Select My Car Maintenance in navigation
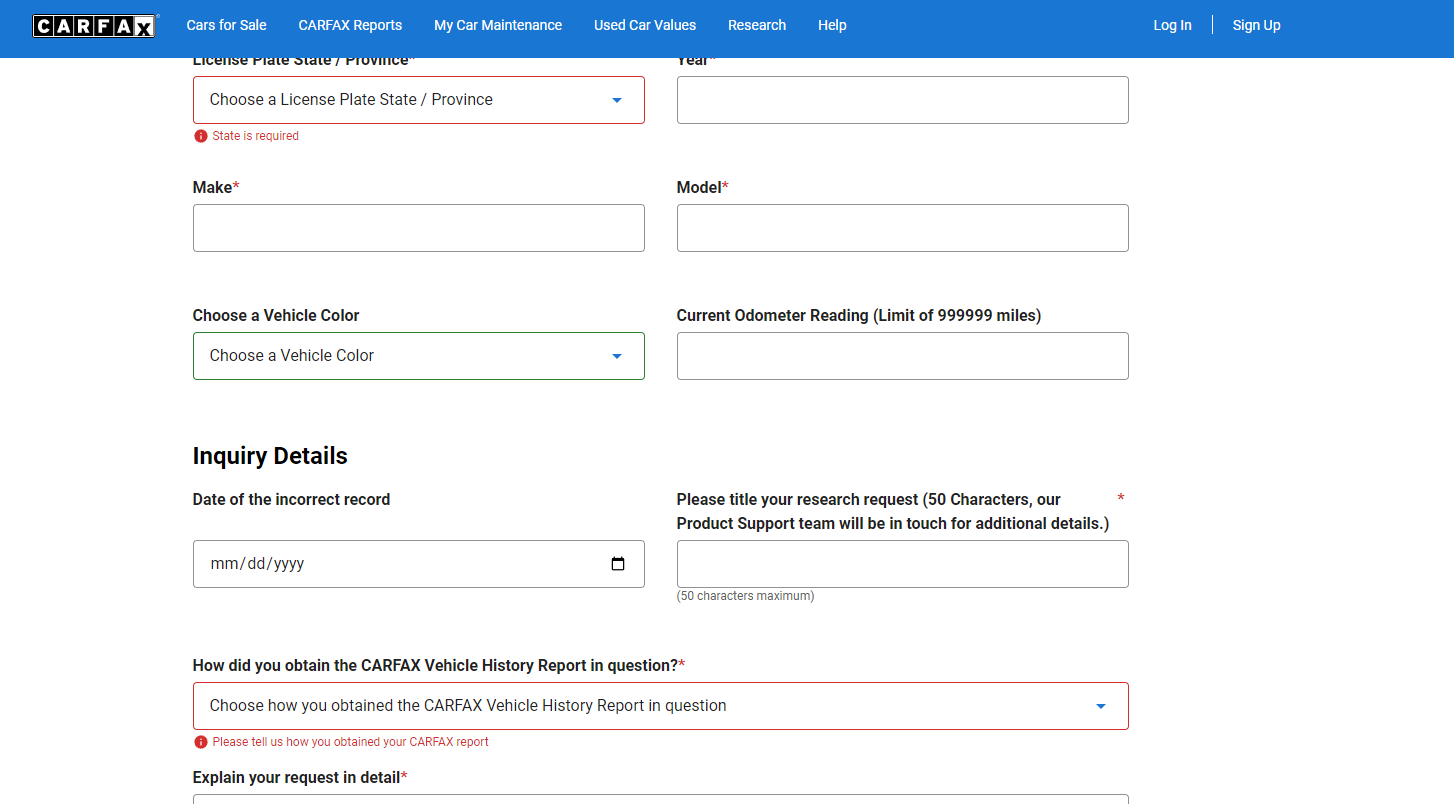The image size is (1454, 804). 498,25
